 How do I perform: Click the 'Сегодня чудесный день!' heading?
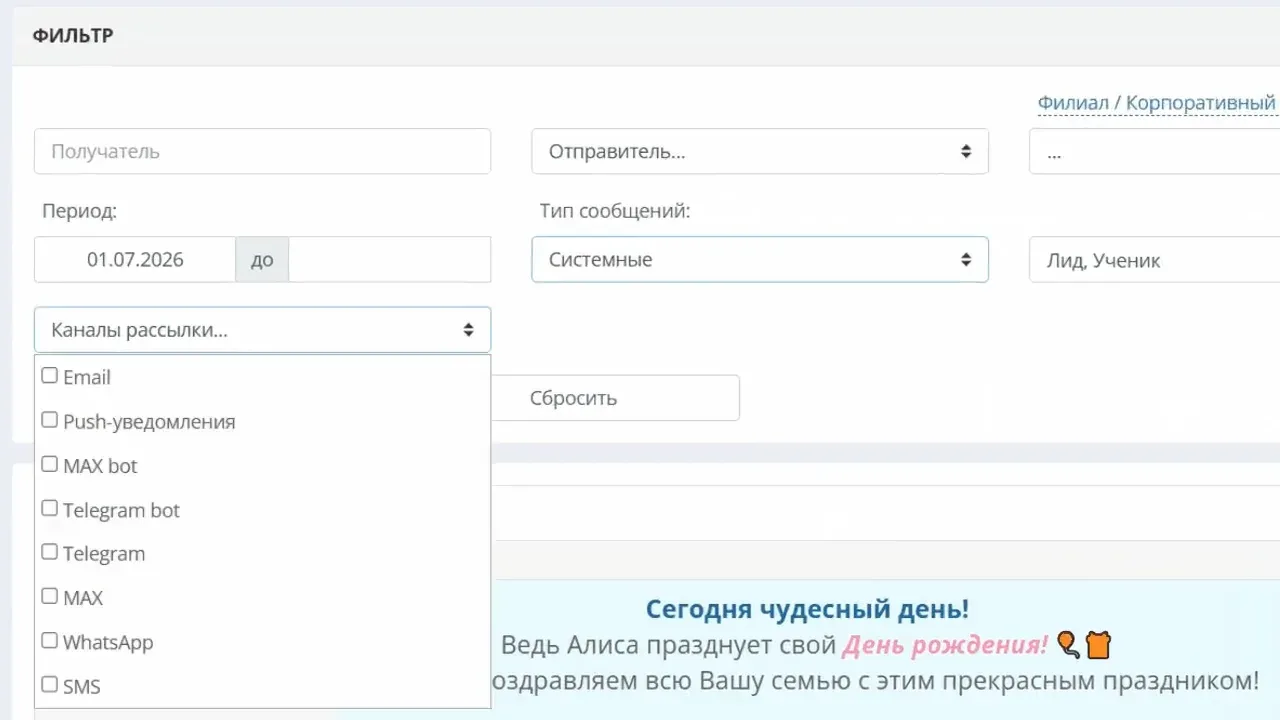[807, 609]
